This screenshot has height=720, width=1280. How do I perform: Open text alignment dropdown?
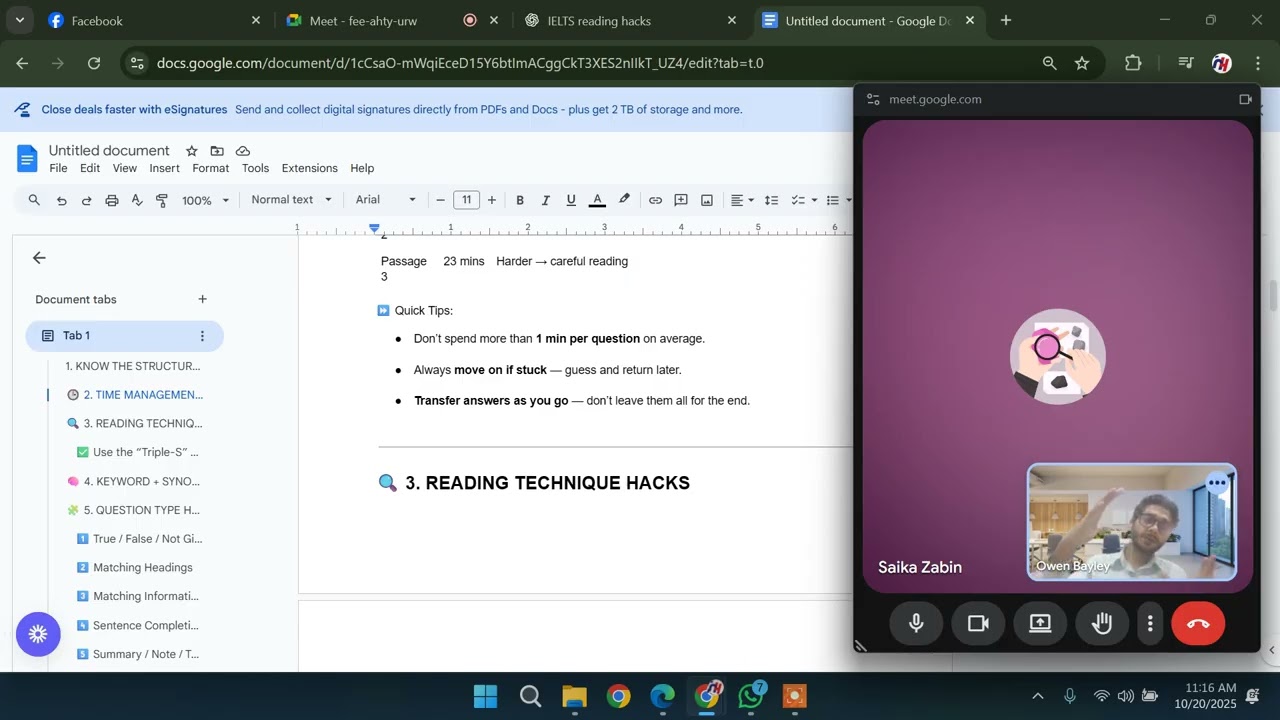click(x=742, y=200)
